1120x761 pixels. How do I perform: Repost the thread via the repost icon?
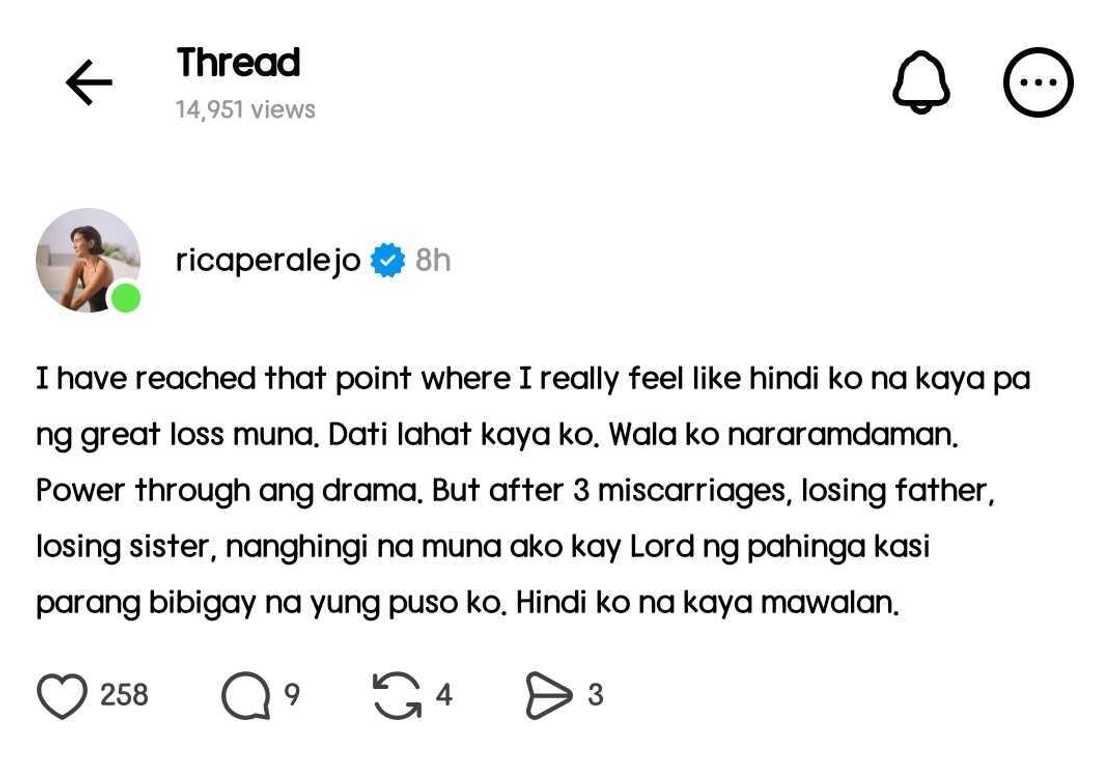pyautogui.click(x=395, y=694)
